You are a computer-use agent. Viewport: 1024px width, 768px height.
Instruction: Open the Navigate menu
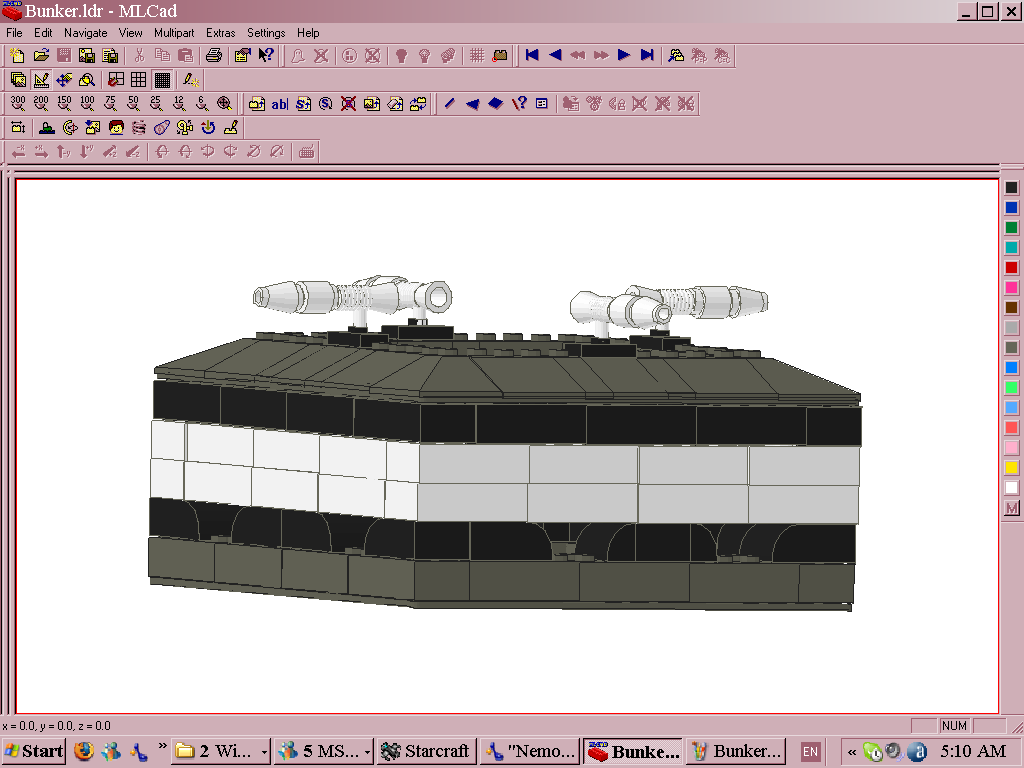[86, 33]
